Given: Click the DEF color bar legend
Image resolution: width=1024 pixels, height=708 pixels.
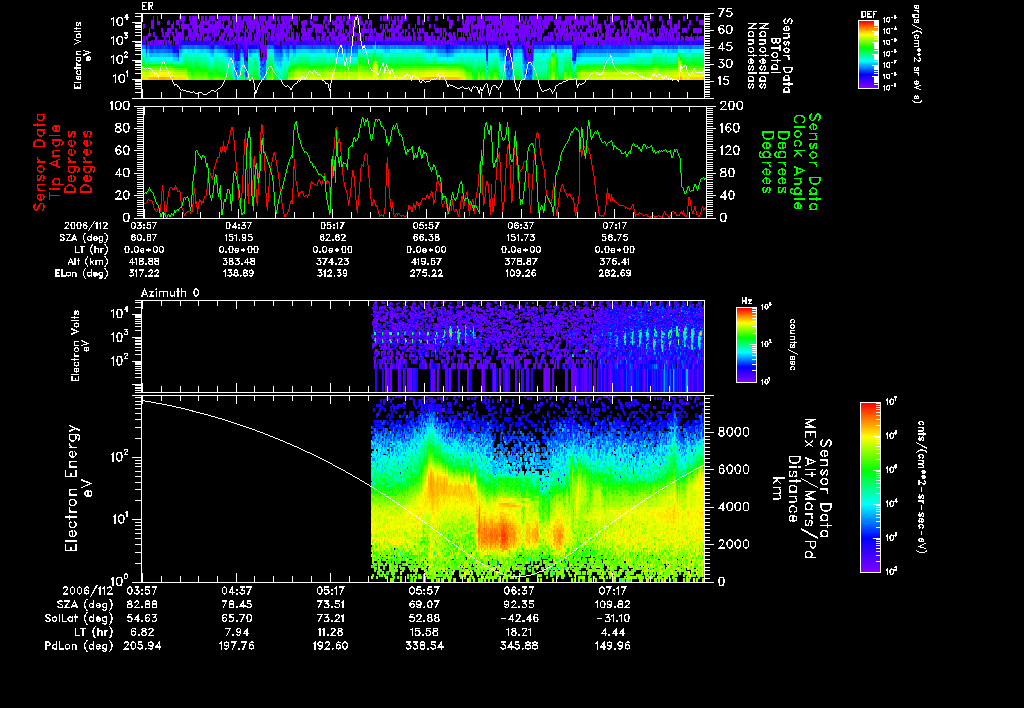Looking at the screenshot, I should tap(869, 54).
